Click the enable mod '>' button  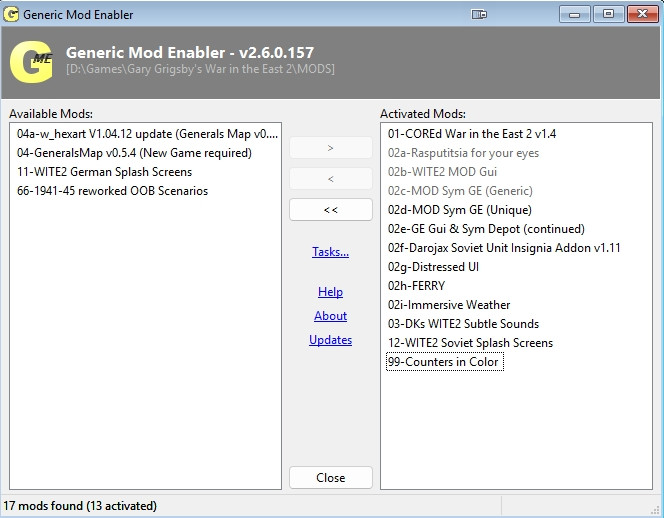point(331,148)
